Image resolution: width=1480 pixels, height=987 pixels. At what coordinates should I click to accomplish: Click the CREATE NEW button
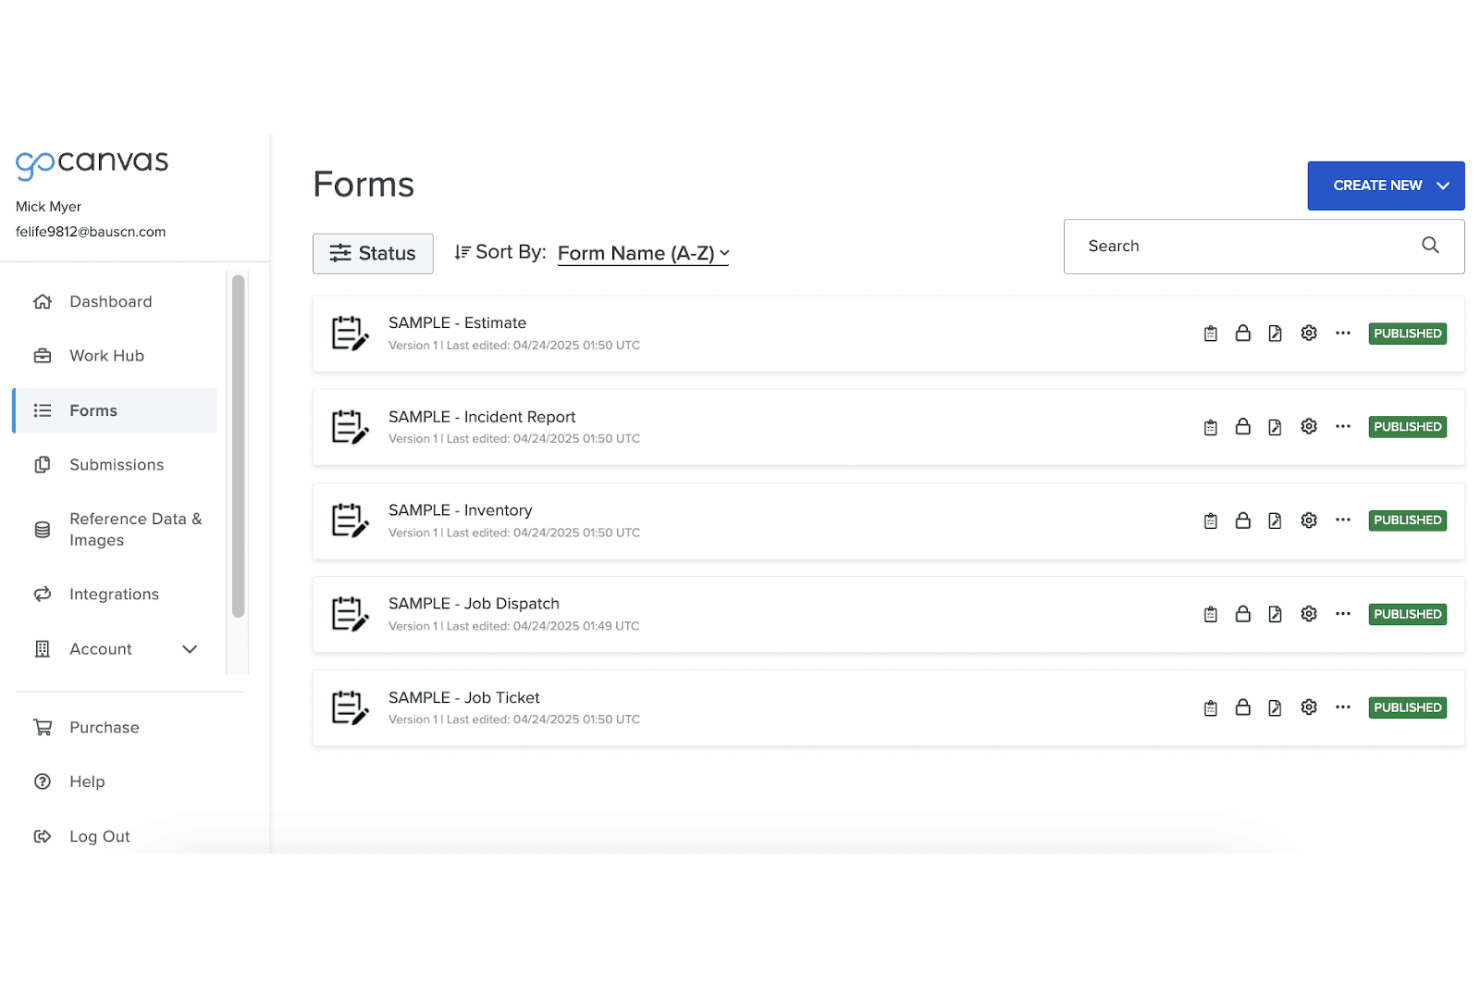point(1386,185)
